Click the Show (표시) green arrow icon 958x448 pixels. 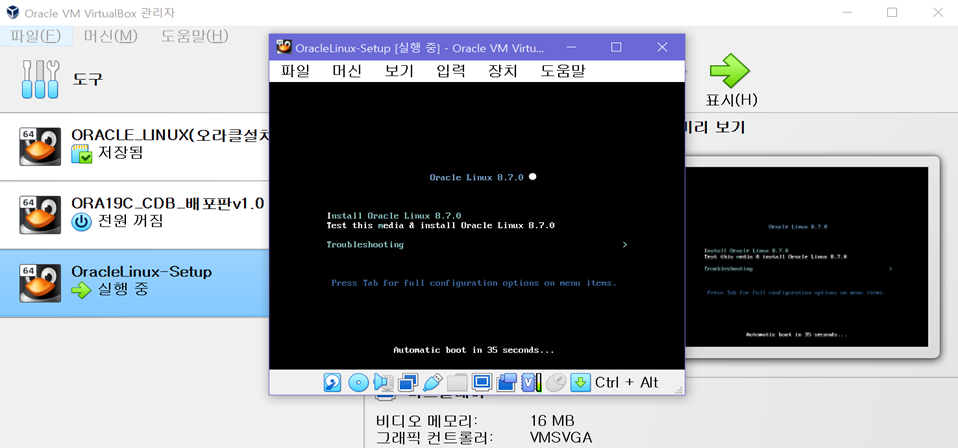point(729,70)
